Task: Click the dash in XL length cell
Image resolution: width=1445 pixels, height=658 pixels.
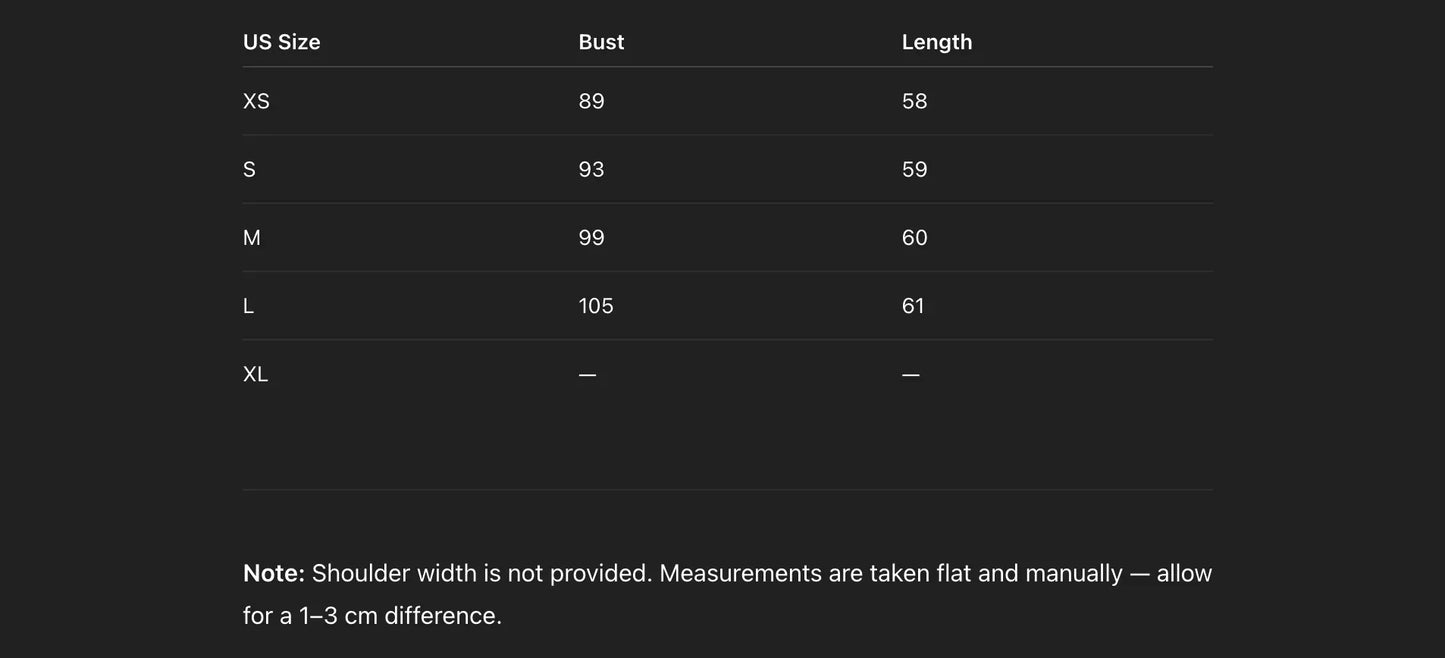Action: point(910,375)
